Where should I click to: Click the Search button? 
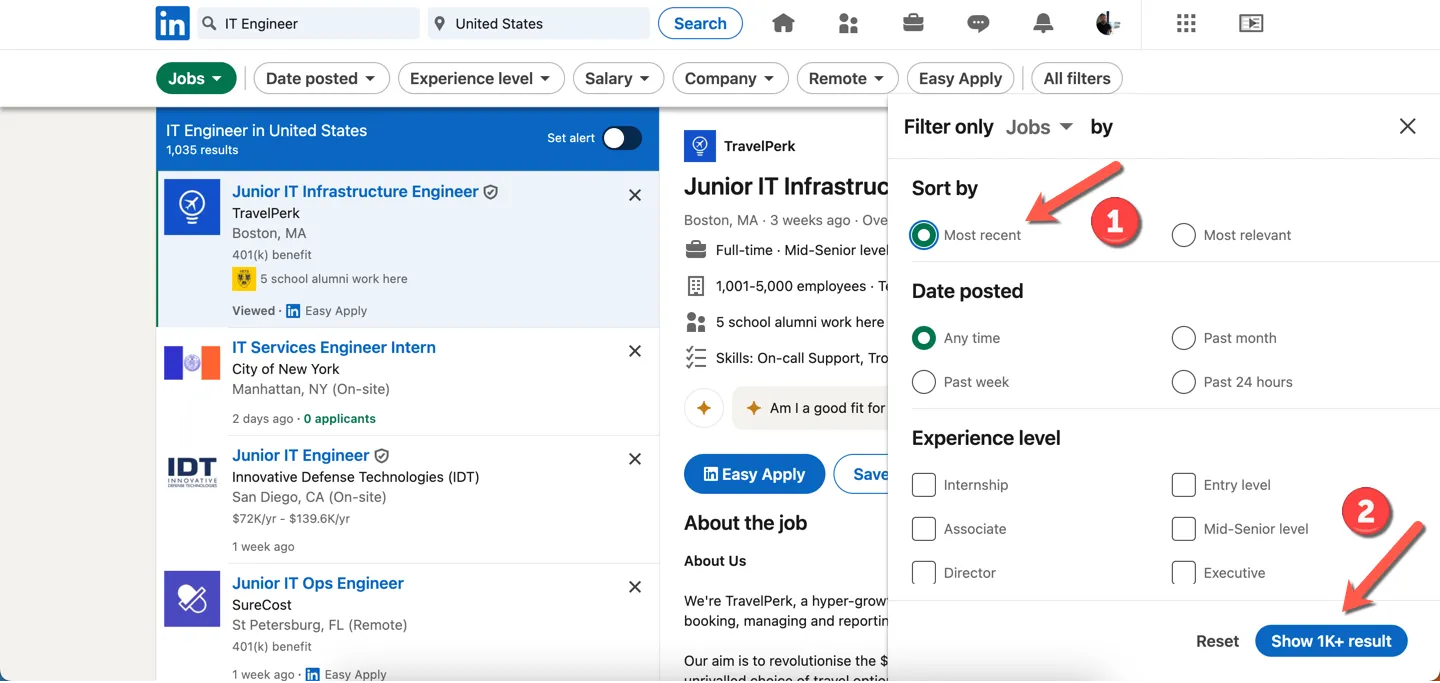pos(700,23)
